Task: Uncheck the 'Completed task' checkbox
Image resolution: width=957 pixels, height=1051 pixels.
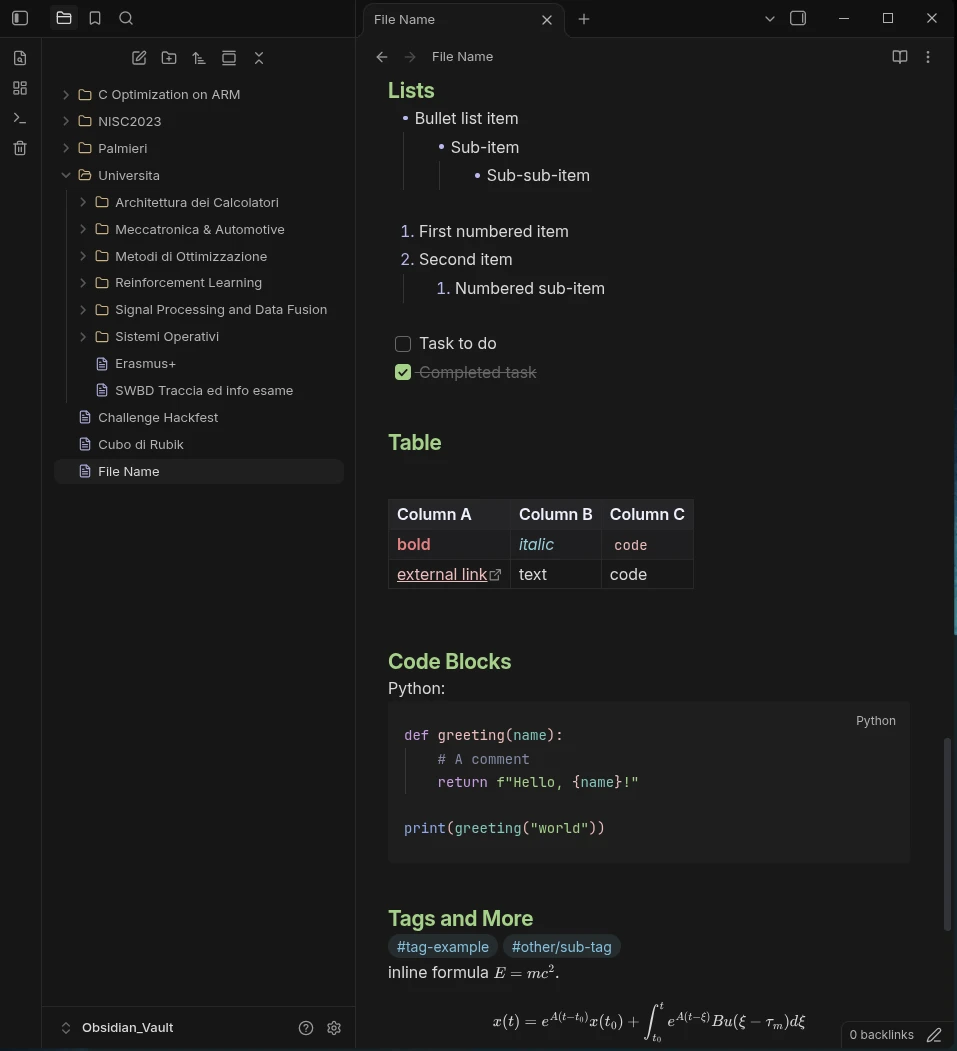Action: [x=403, y=372]
